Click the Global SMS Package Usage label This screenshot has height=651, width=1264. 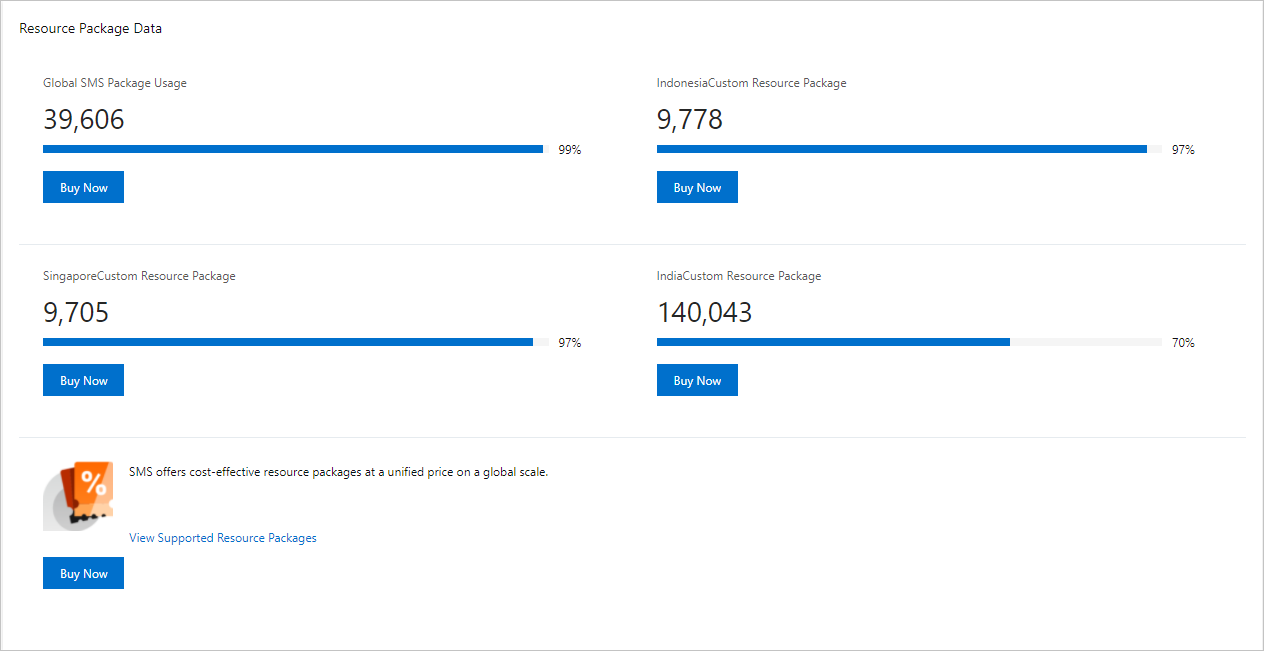coord(115,83)
